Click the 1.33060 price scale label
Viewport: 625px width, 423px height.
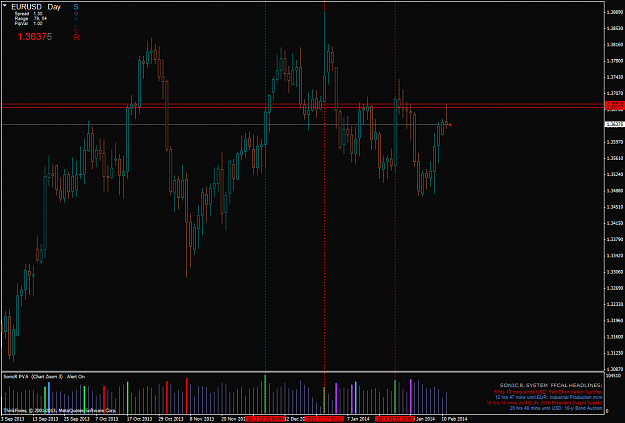coord(615,272)
